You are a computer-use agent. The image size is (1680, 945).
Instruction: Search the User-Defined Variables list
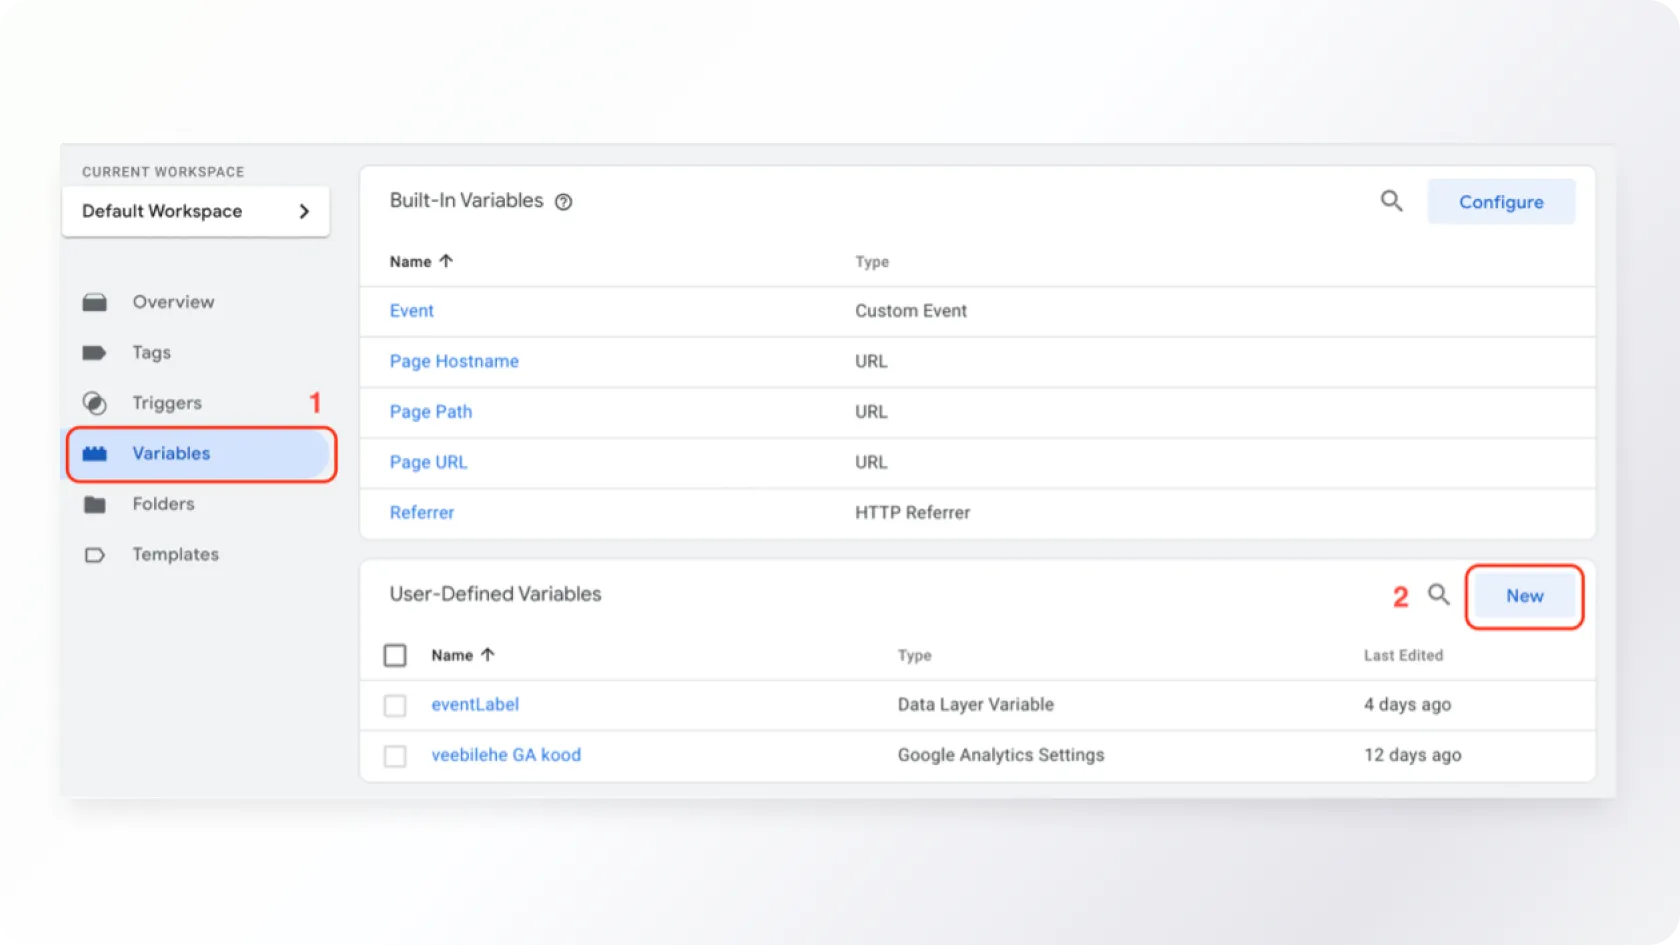1438,595
